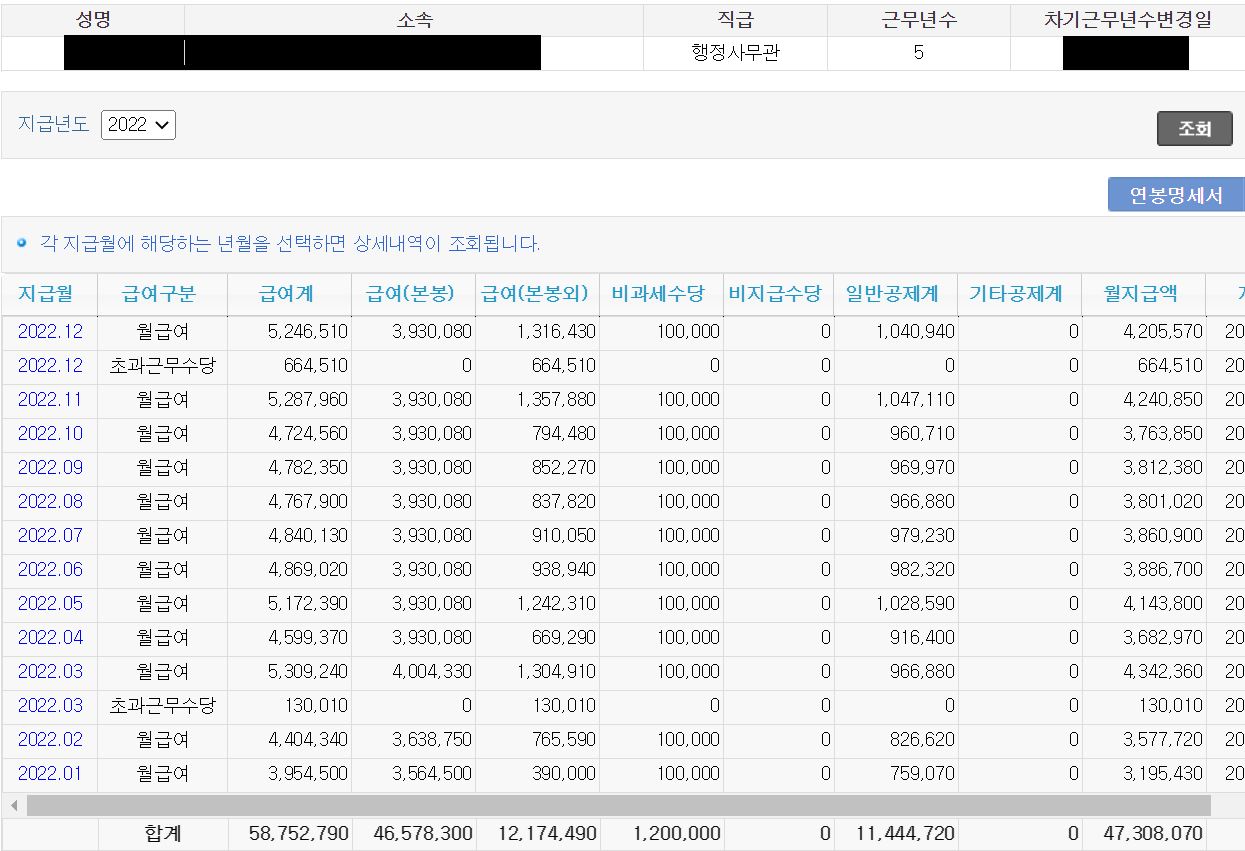Sort by 일반공제계 column header
The width and height of the screenshot is (1245, 851).
(x=892, y=294)
